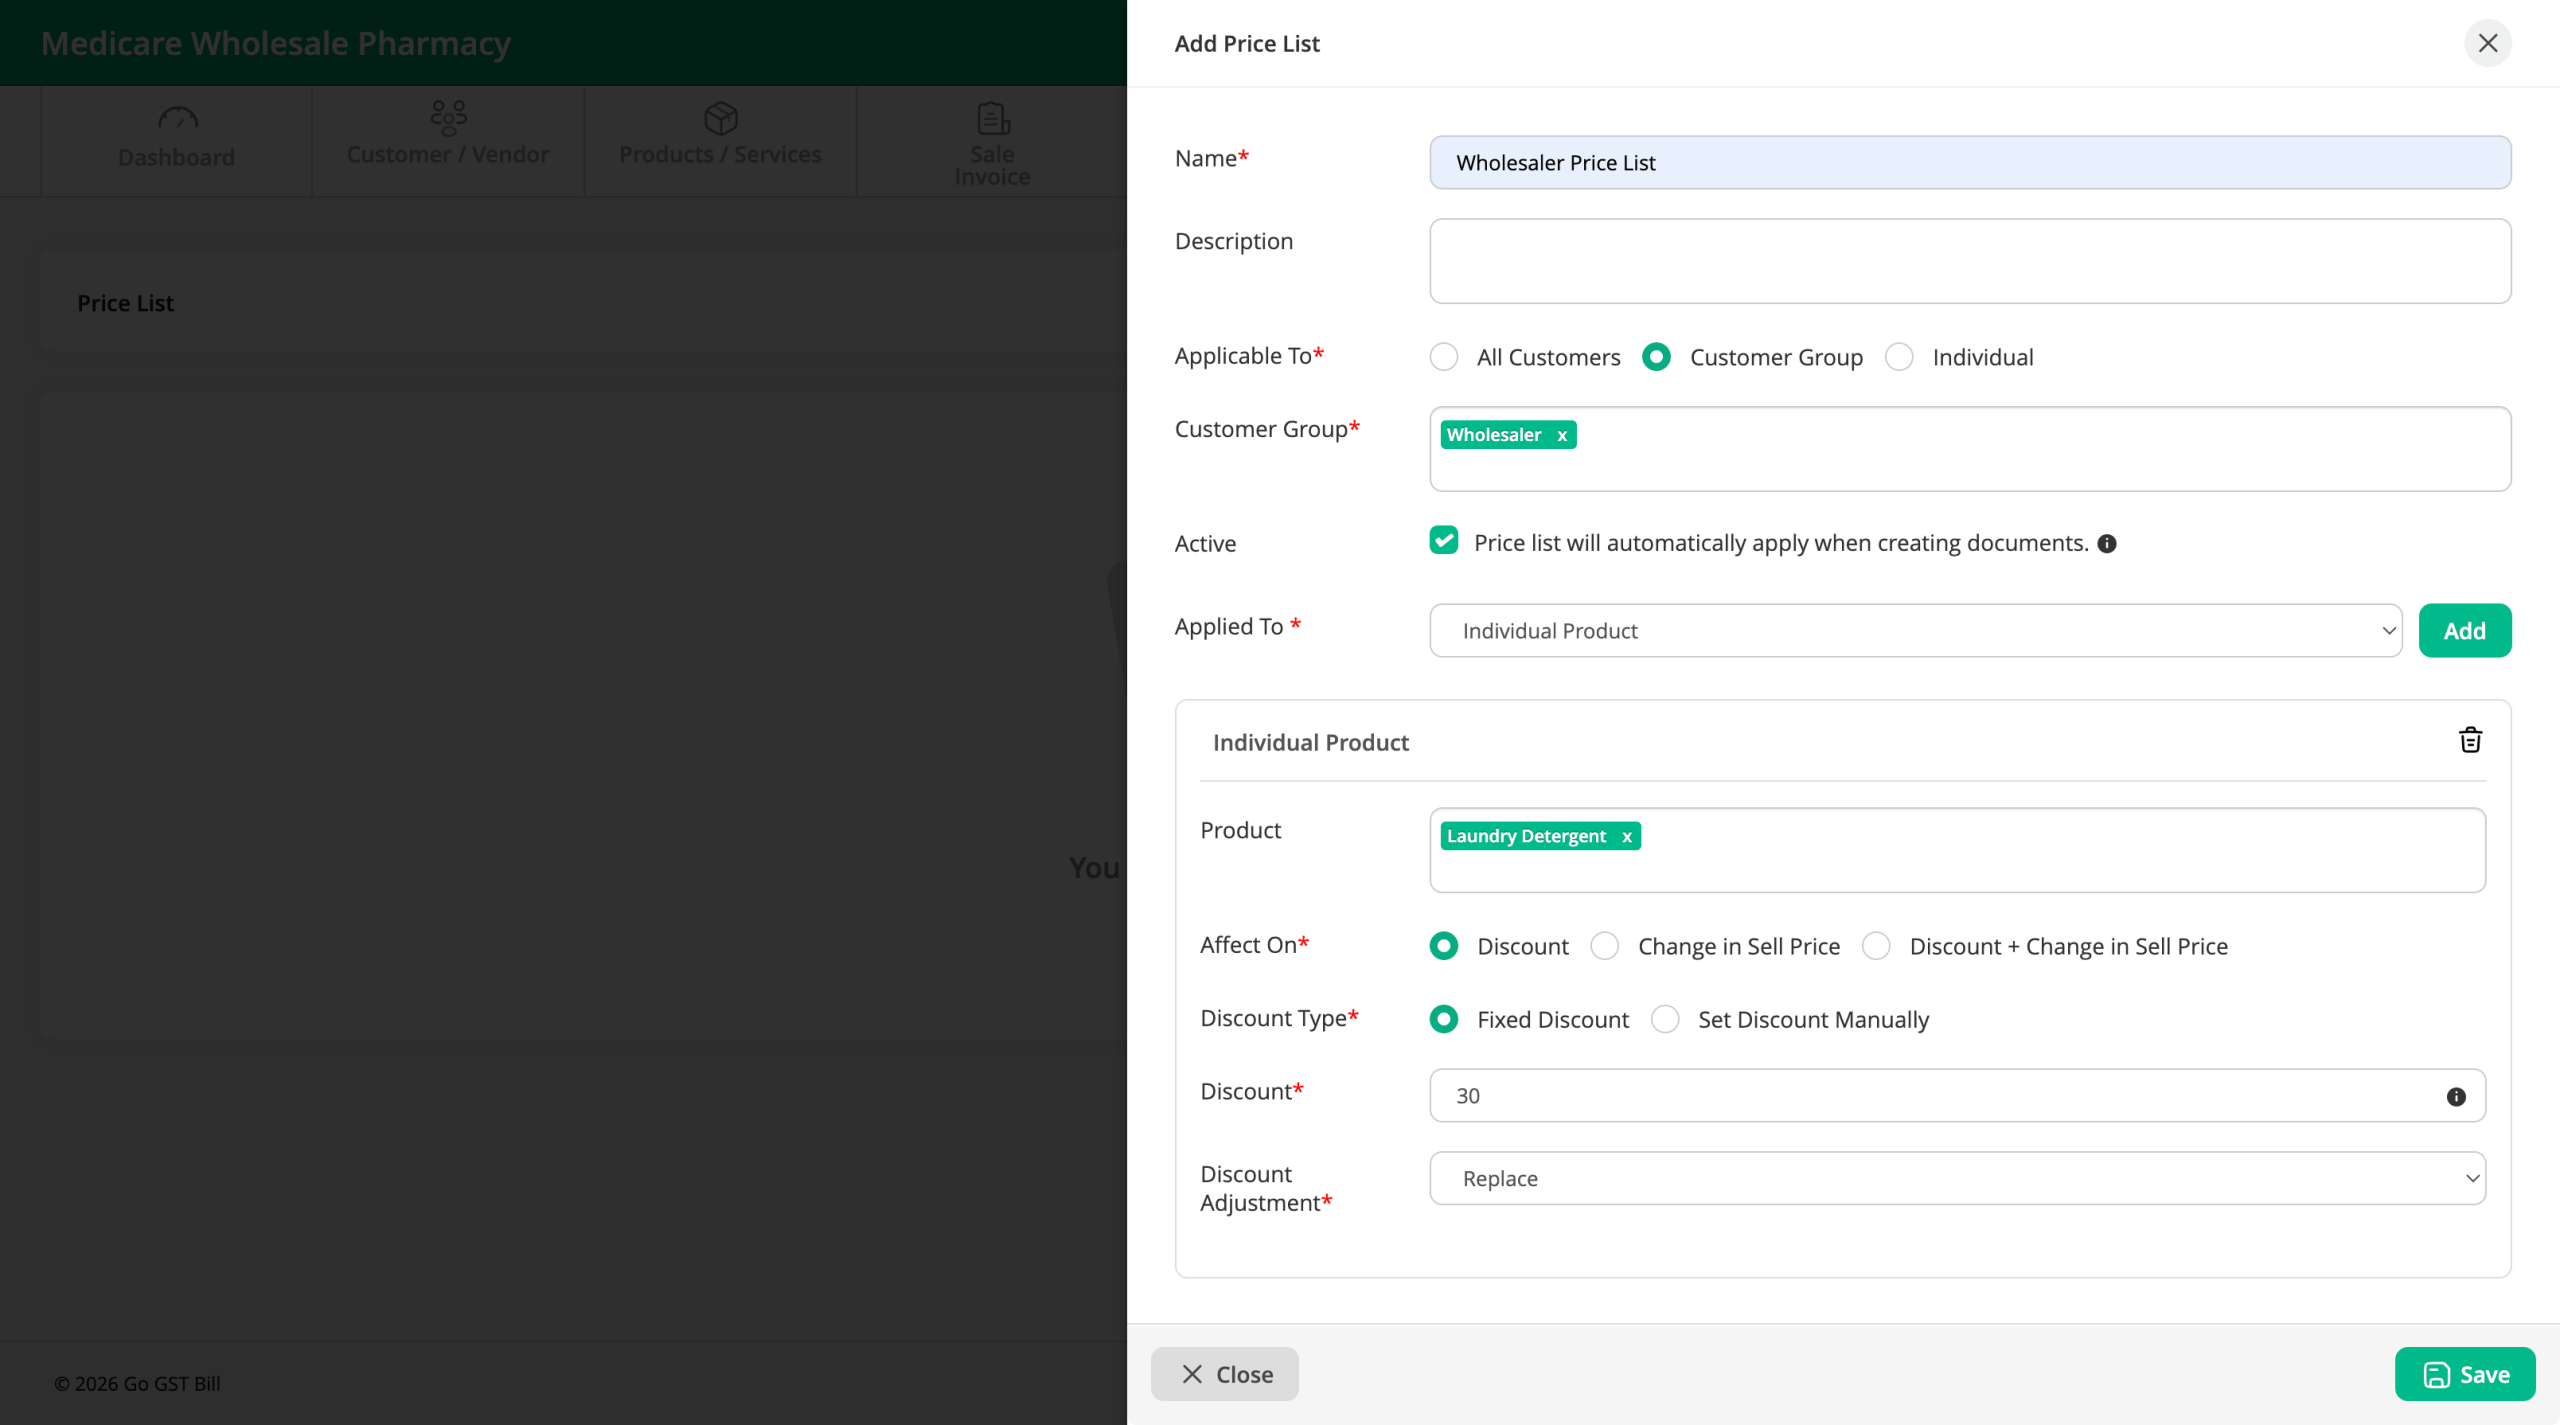Open the Applied To dropdown
2560x1425 pixels.
(x=1915, y=631)
